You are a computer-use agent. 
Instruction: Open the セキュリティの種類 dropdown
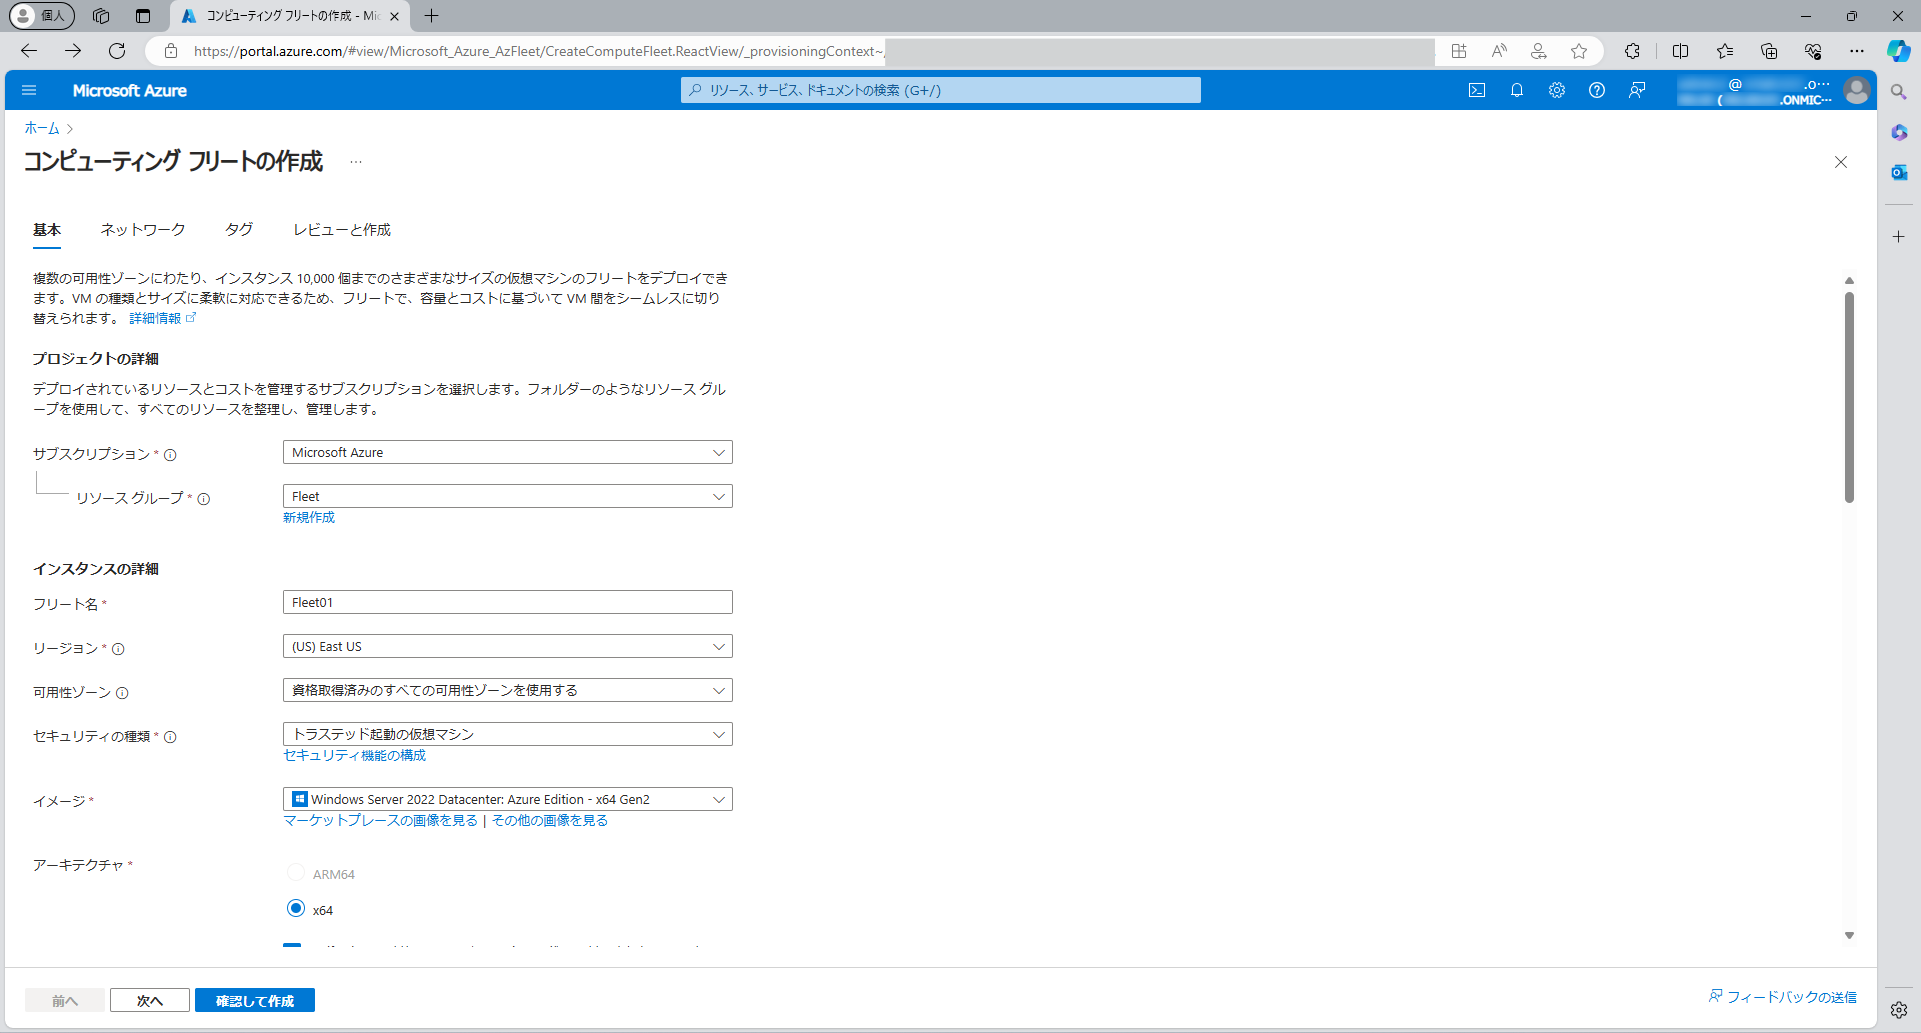tap(508, 734)
